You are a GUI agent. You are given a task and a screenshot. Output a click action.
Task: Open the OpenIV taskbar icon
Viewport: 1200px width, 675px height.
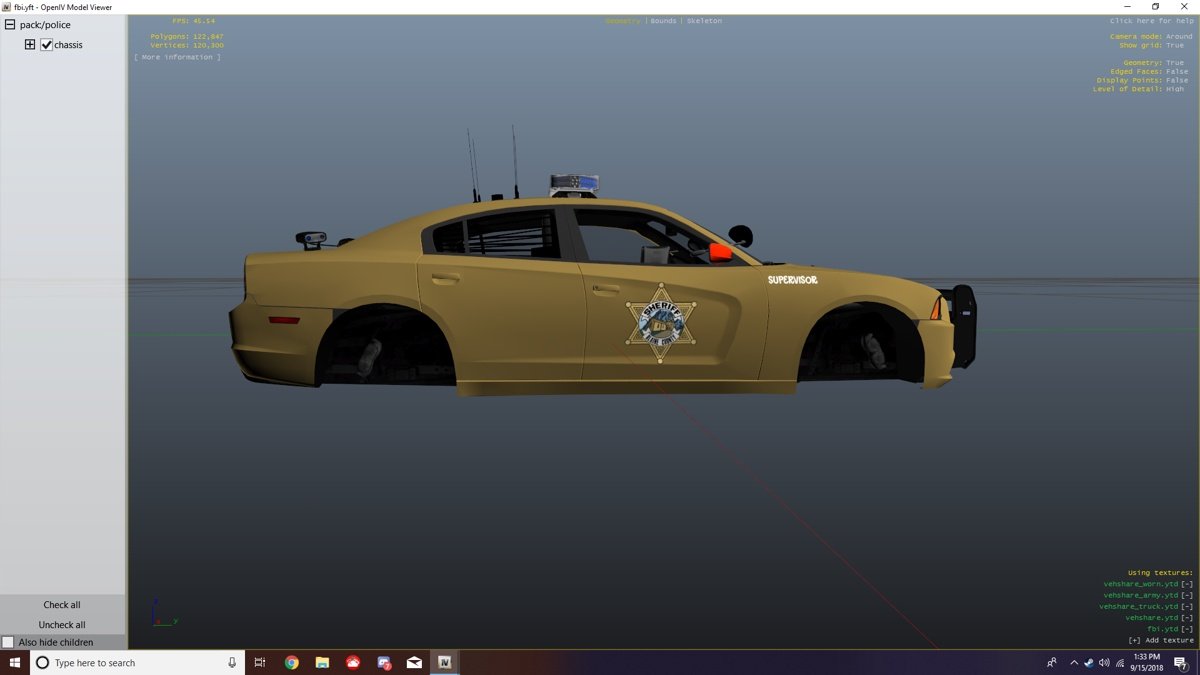tap(444, 662)
